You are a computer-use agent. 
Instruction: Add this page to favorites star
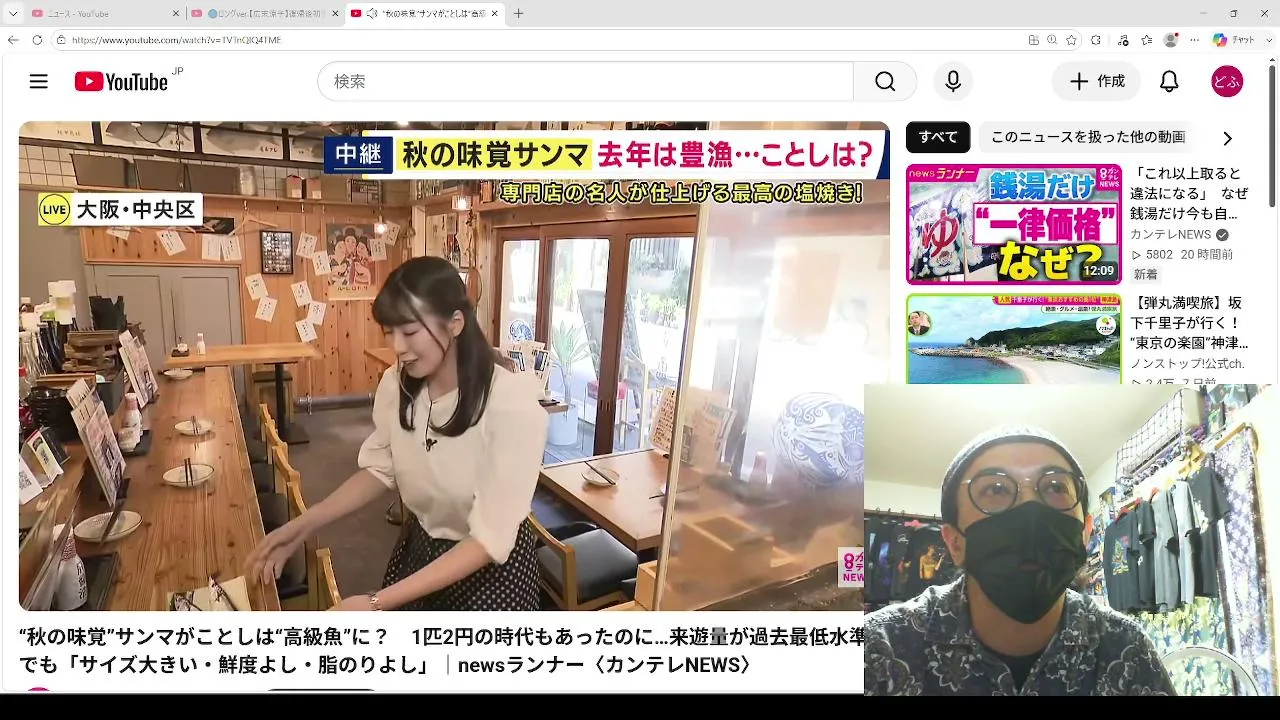[1072, 40]
